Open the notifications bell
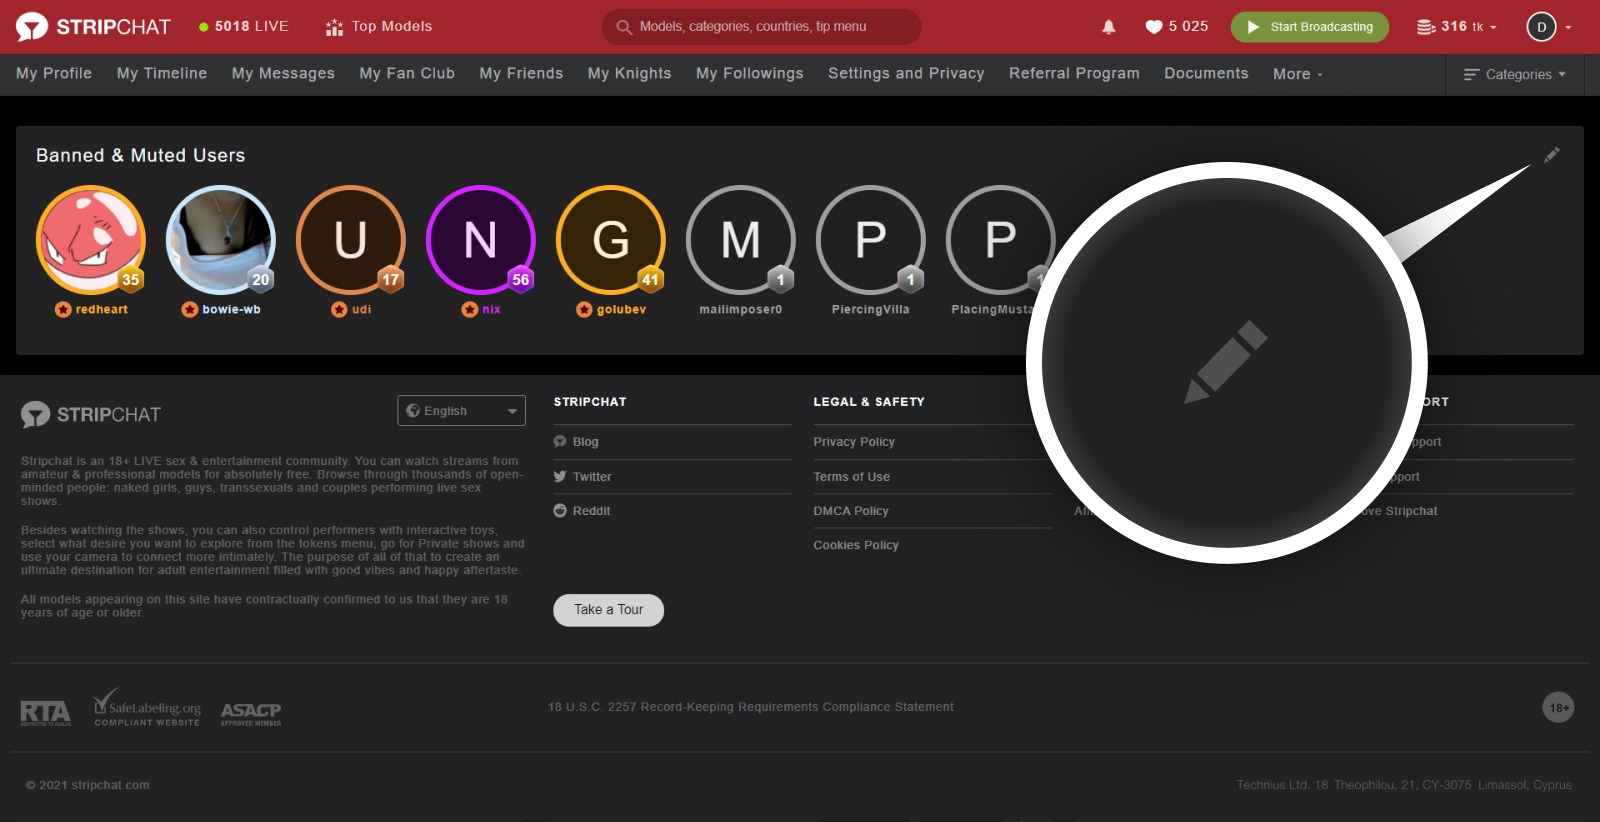Viewport: 1600px width, 822px height. (x=1108, y=27)
